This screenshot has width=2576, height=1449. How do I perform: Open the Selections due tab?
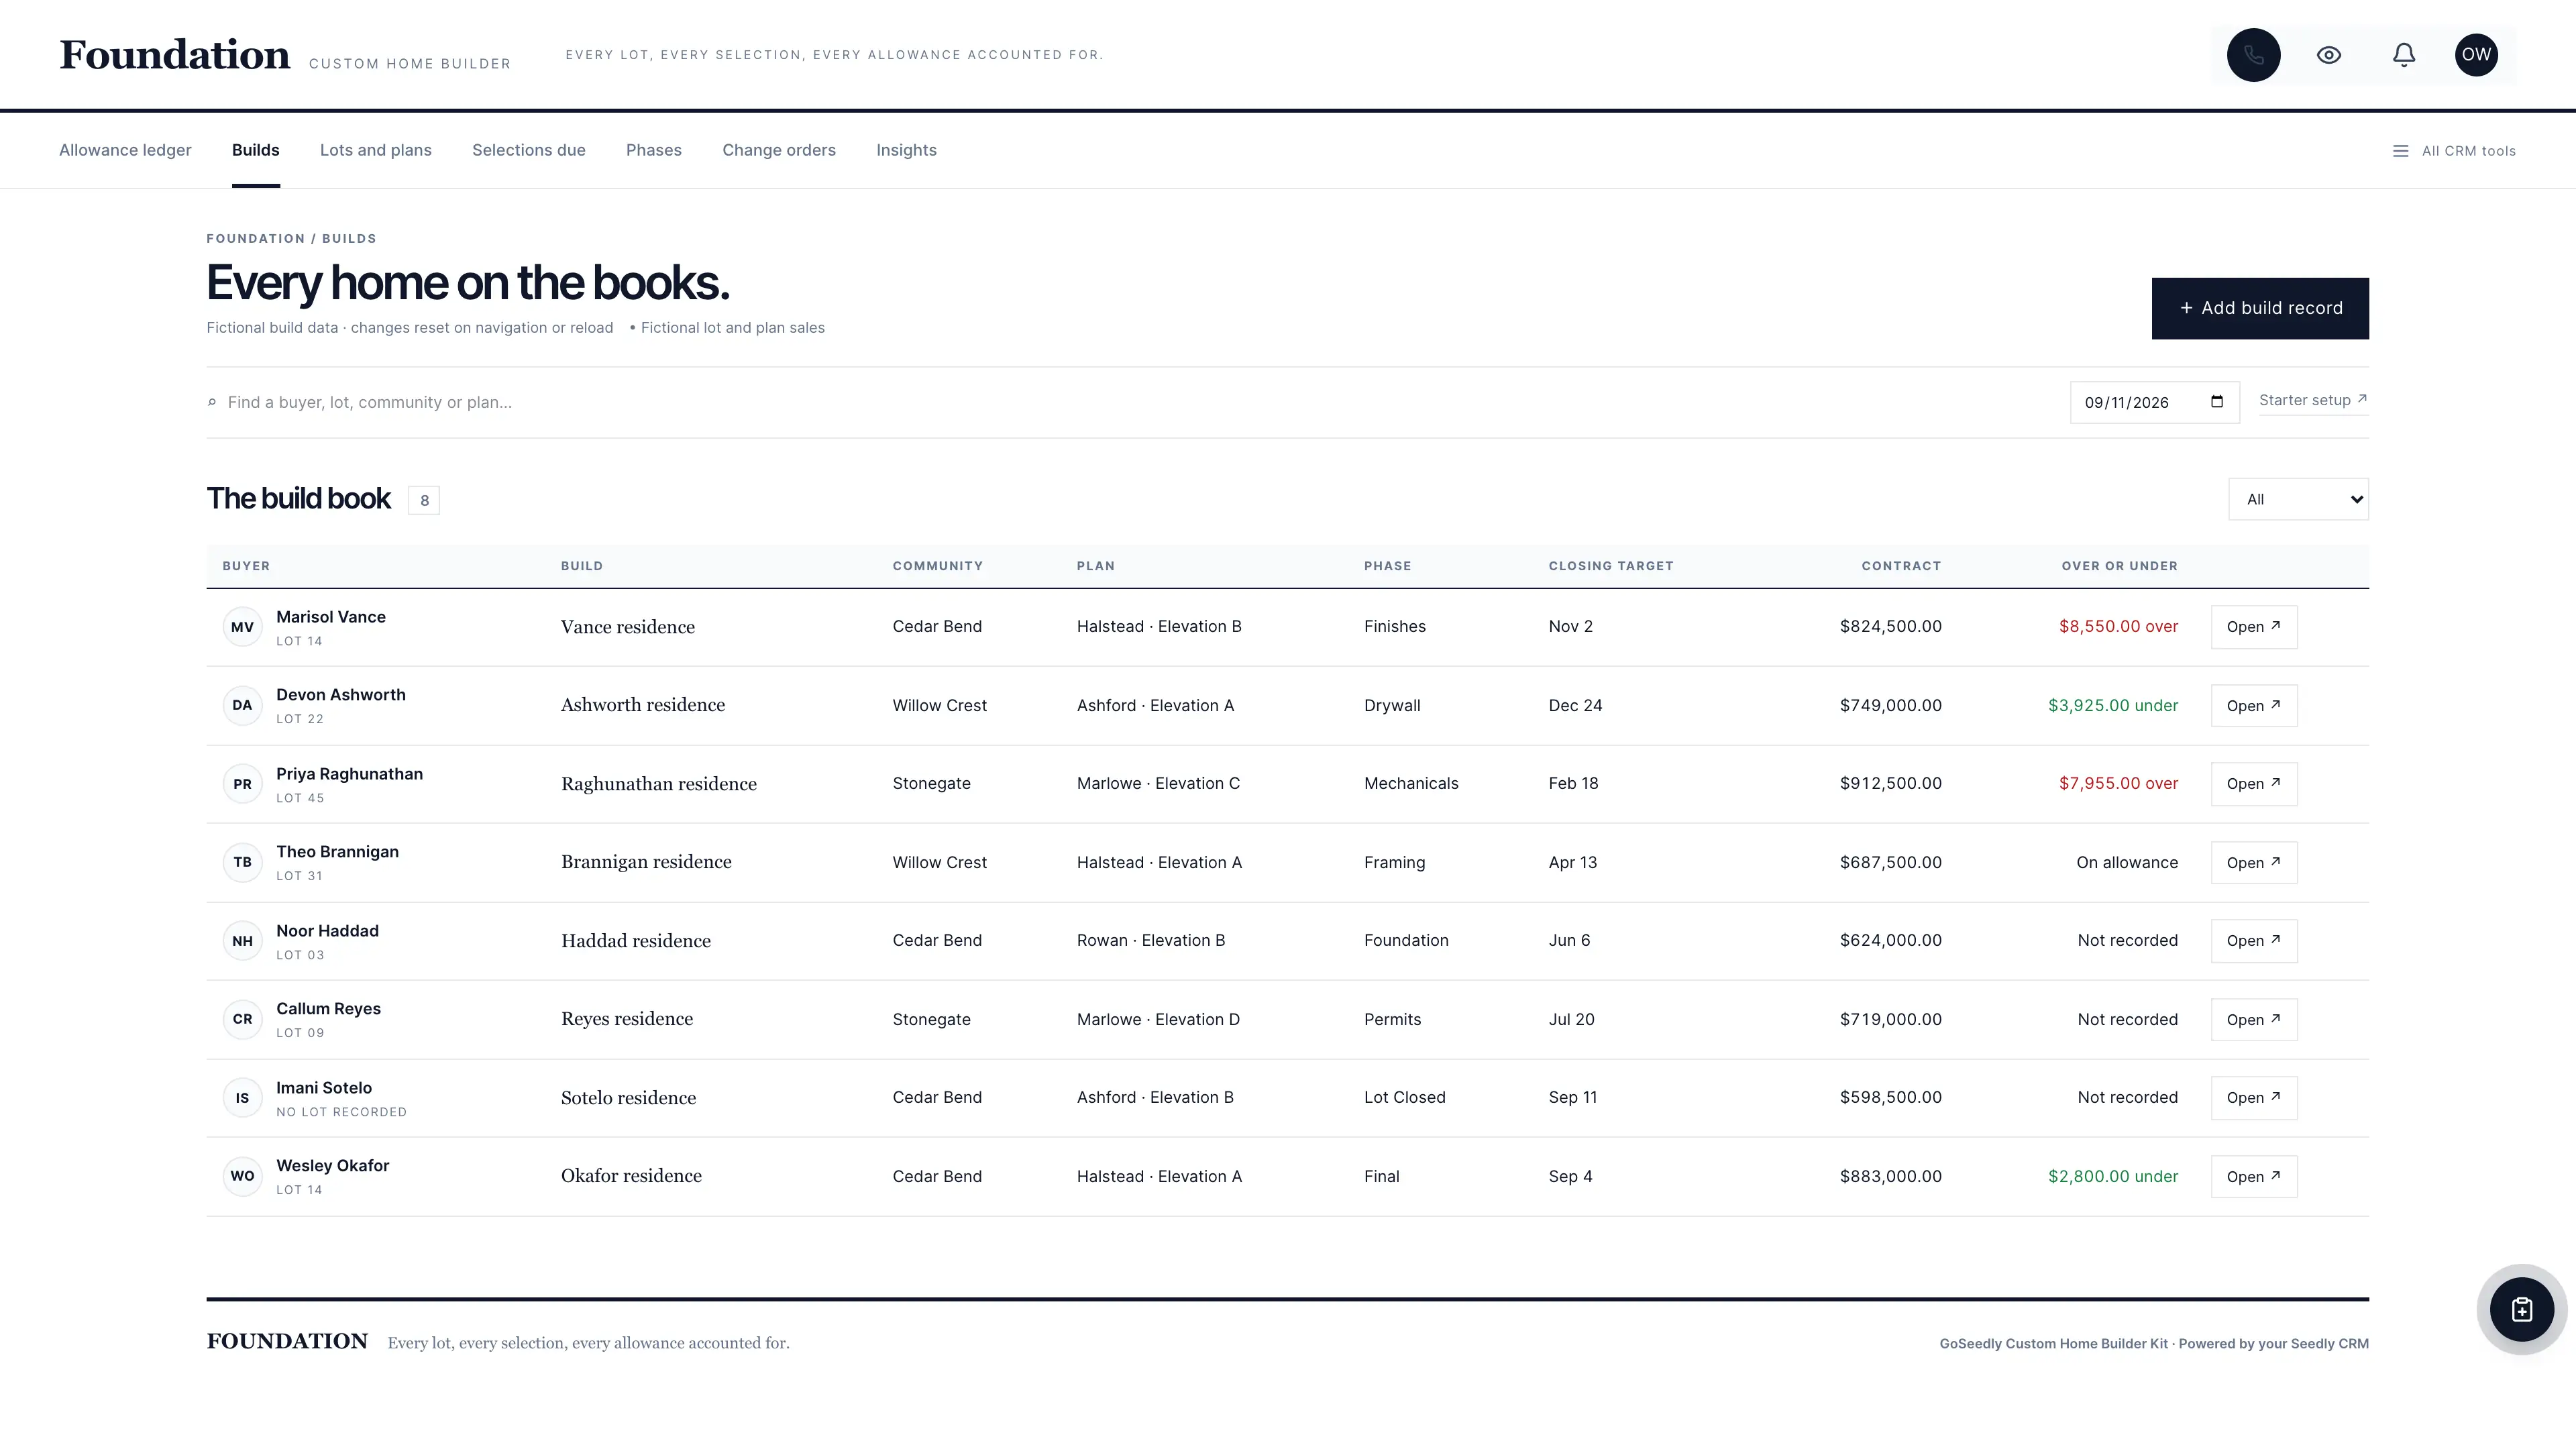coord(529,150)
